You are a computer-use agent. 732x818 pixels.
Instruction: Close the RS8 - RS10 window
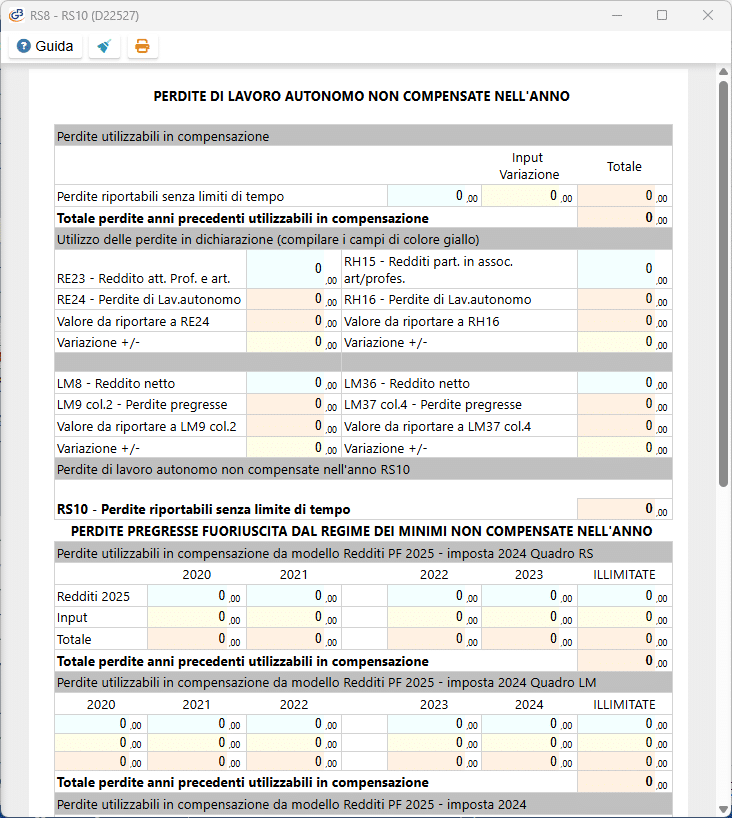(708, 15)
